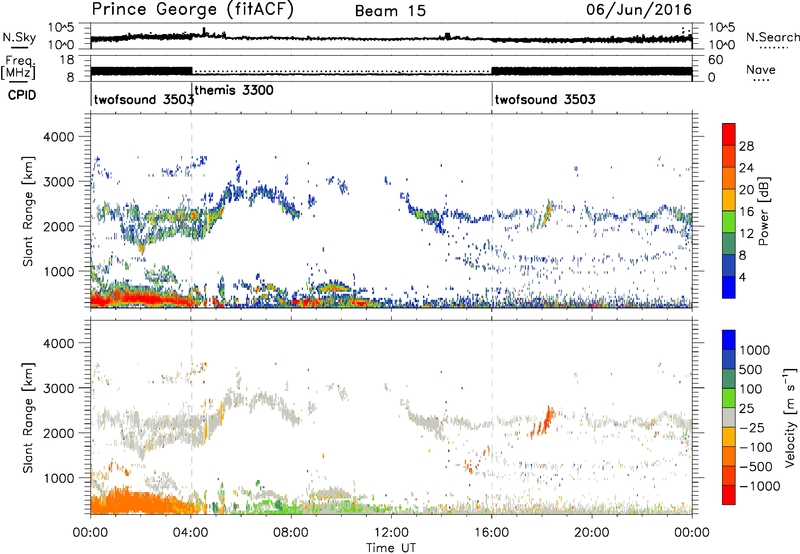800x554 pixels.
Task: Click the "60" tick on the Nave axis
Action: (x=715, y=60)
